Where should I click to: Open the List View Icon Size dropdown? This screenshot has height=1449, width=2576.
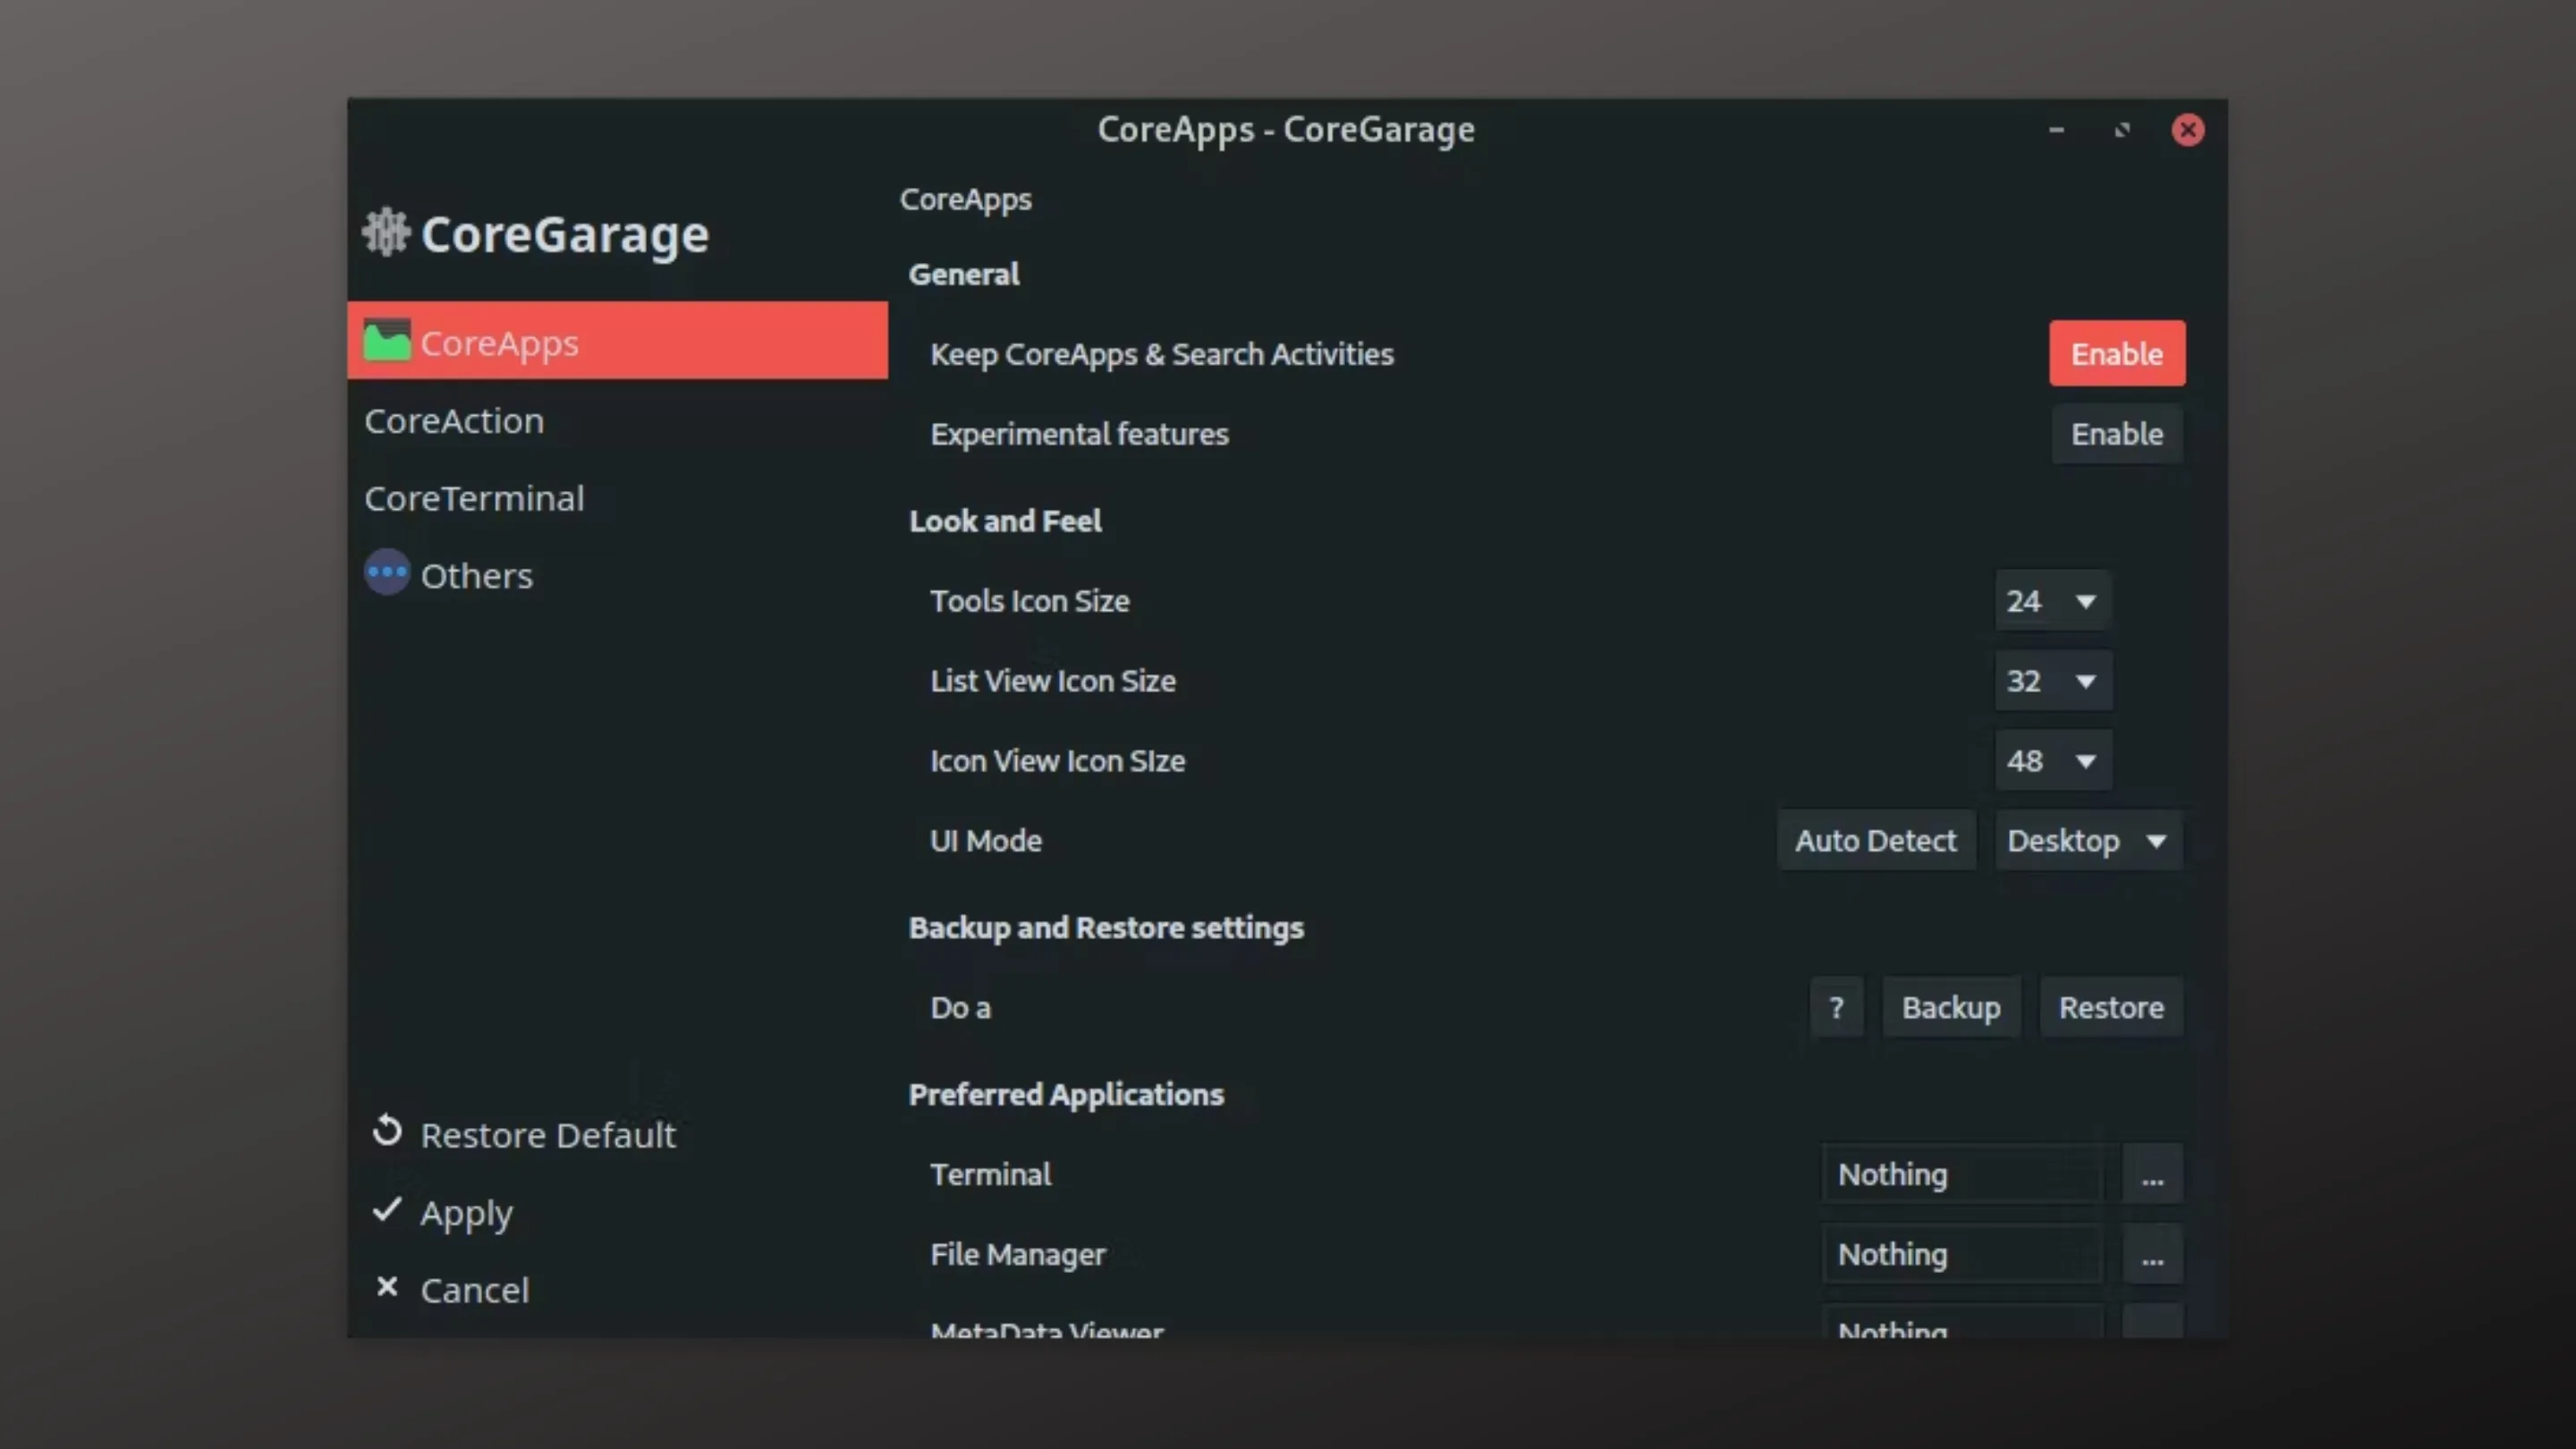2053,681
